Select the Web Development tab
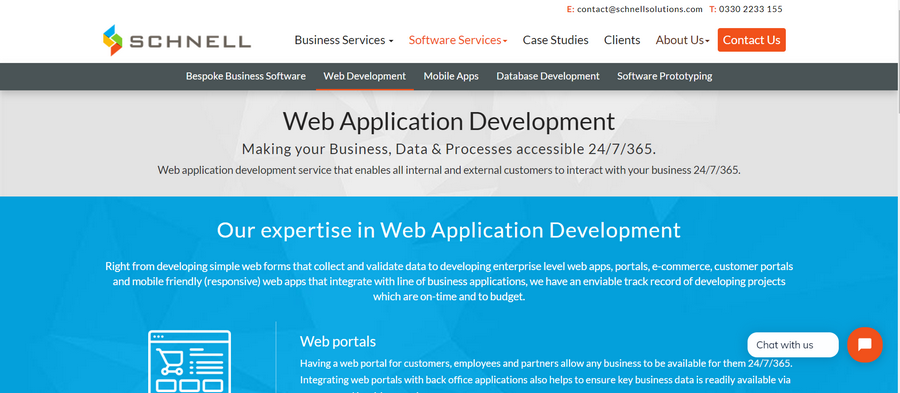This screenshot has height=393, width=900. point(364,76)
